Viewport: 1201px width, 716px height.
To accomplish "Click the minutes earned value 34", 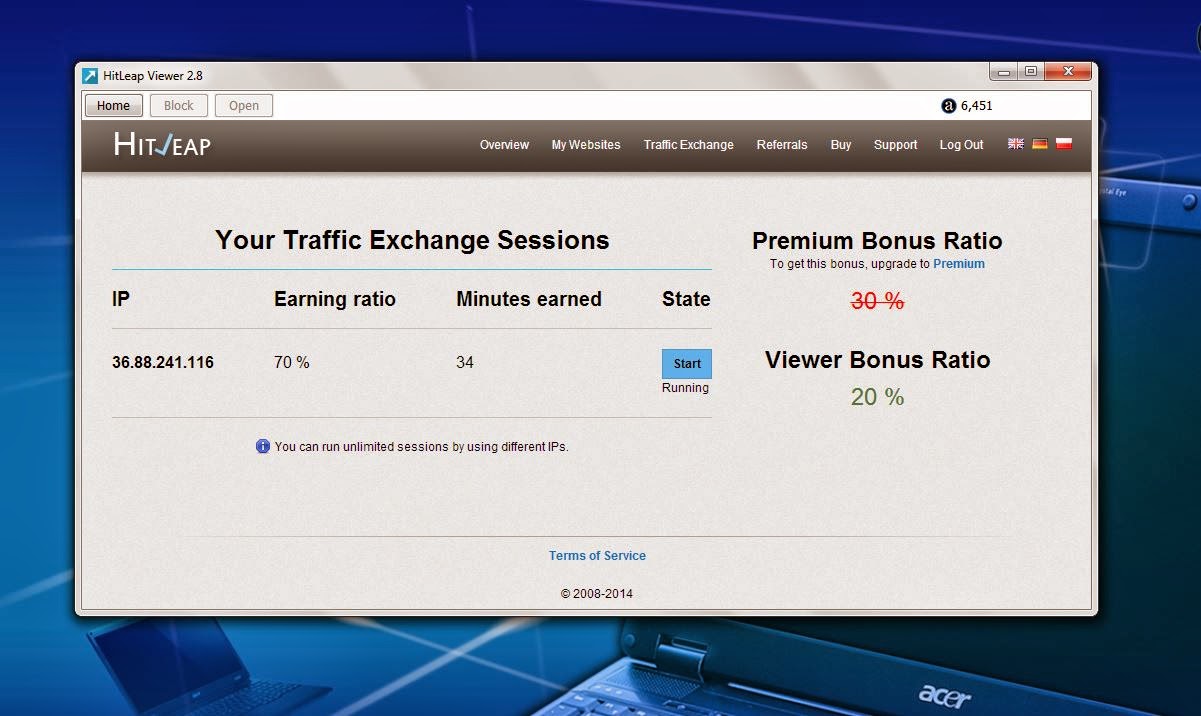I will pos(465,362).
